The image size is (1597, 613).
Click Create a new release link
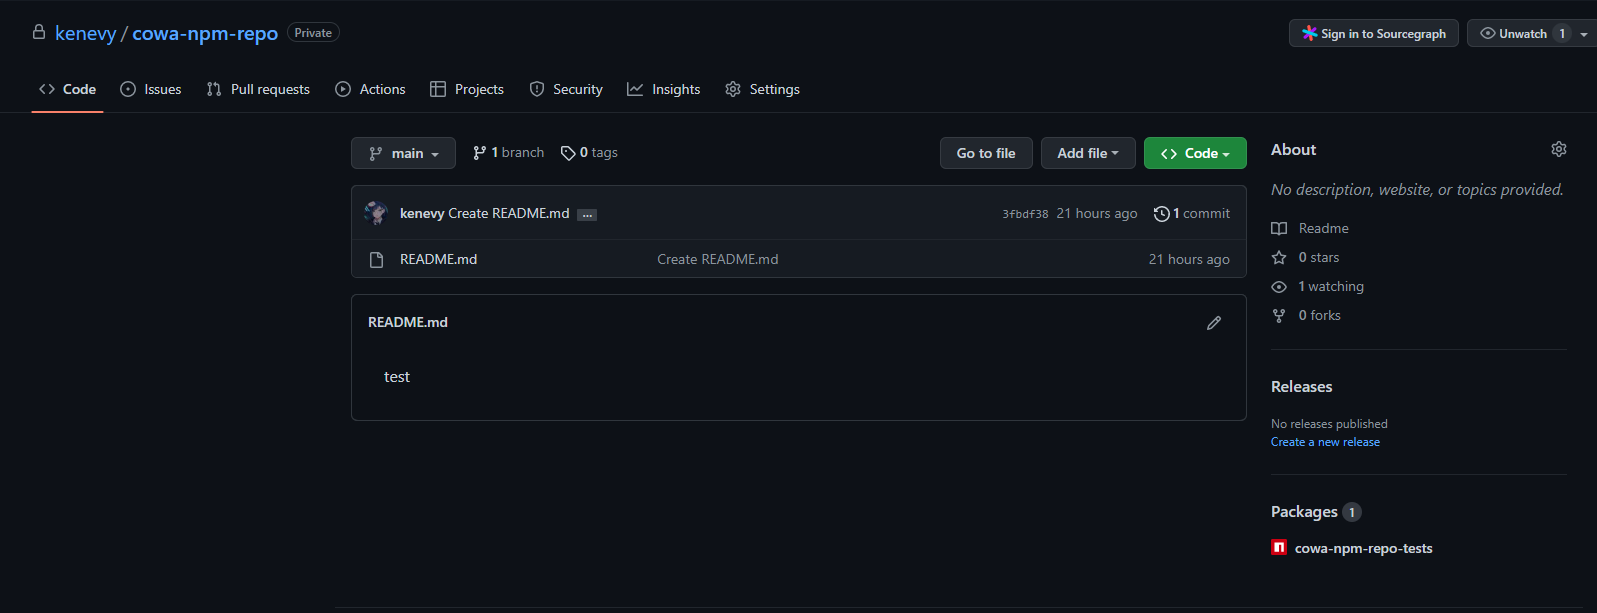[1325, 442]
